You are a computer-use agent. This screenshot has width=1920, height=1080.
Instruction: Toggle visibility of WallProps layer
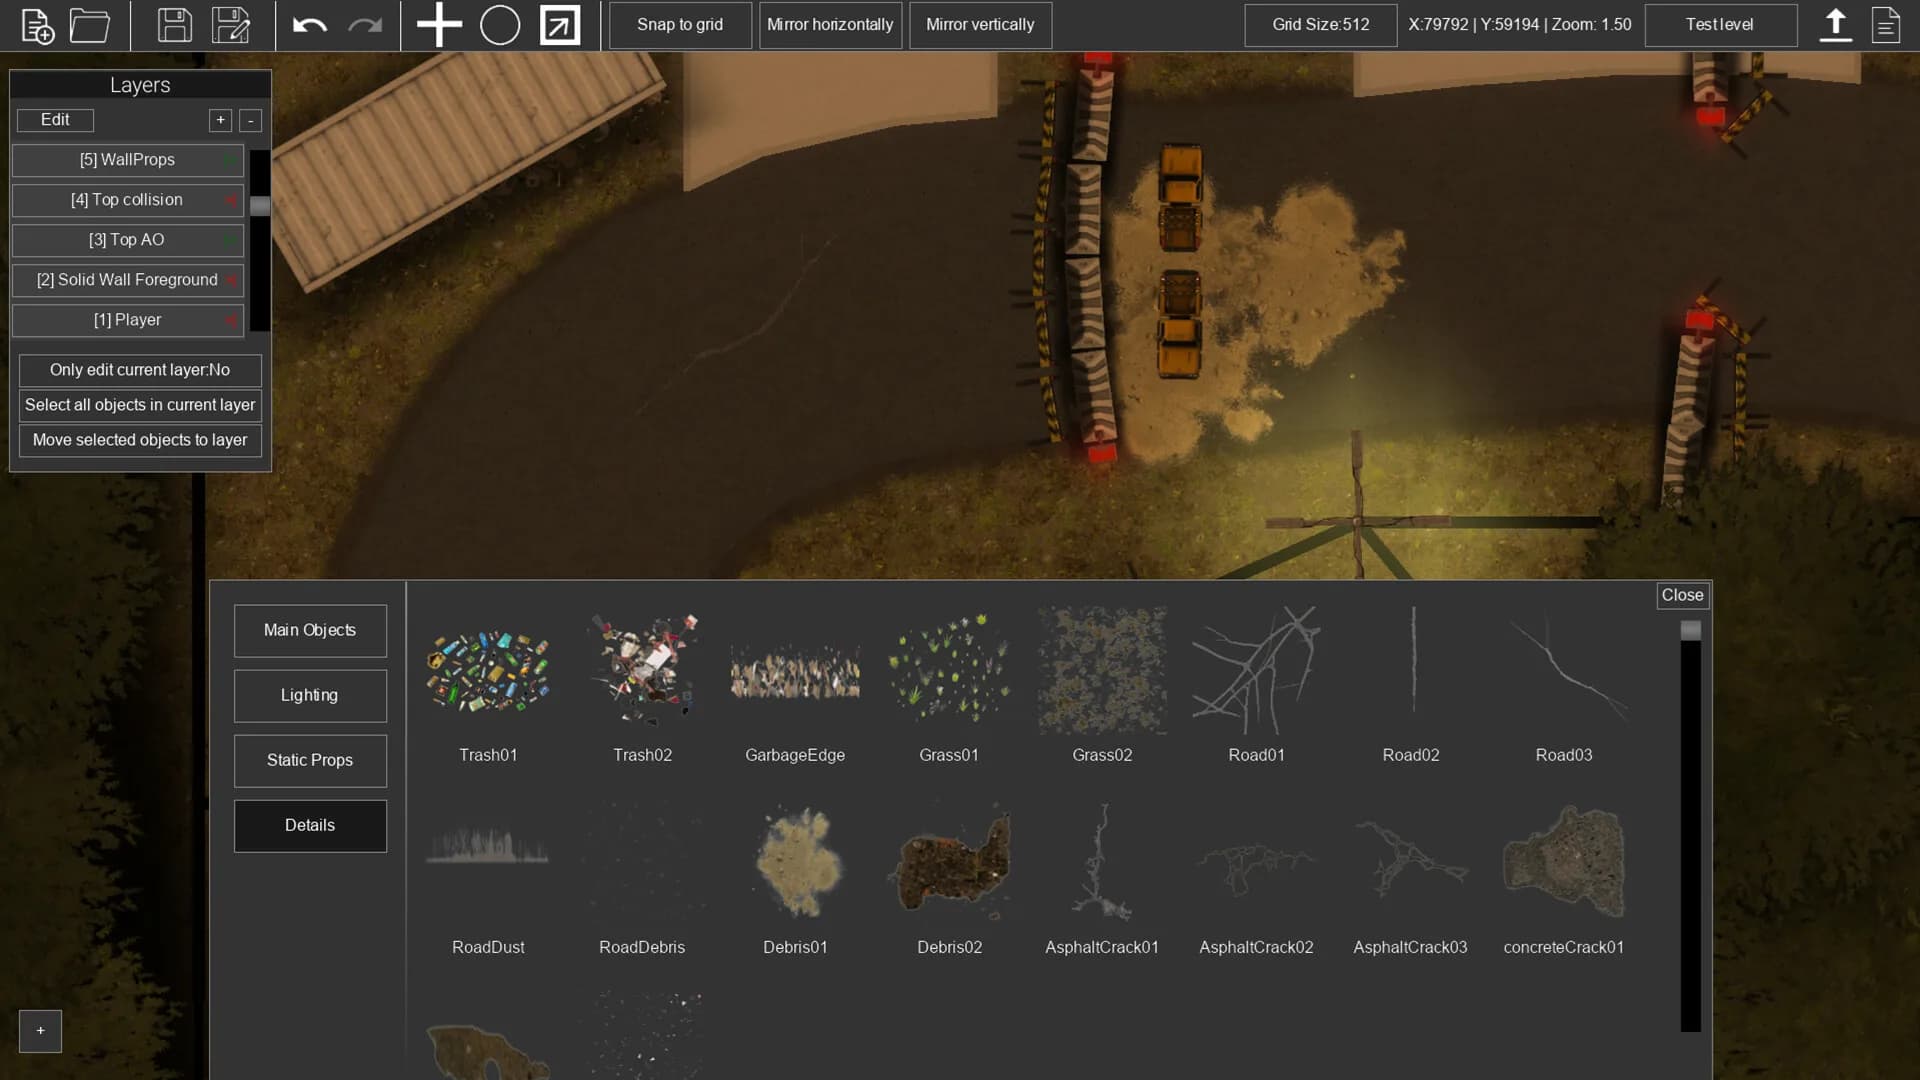point(230,160)
